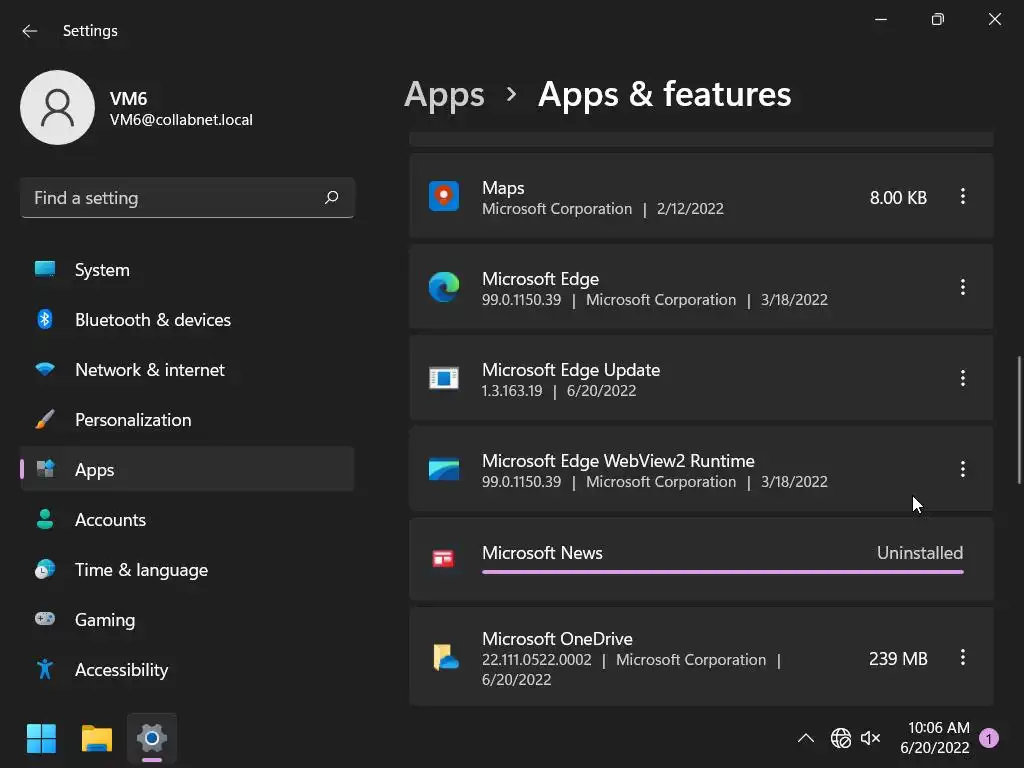Open File Explorer from the taskbar
This screenshot has height=768, width=1024.
pyautogui.click(x=97, y=739)
